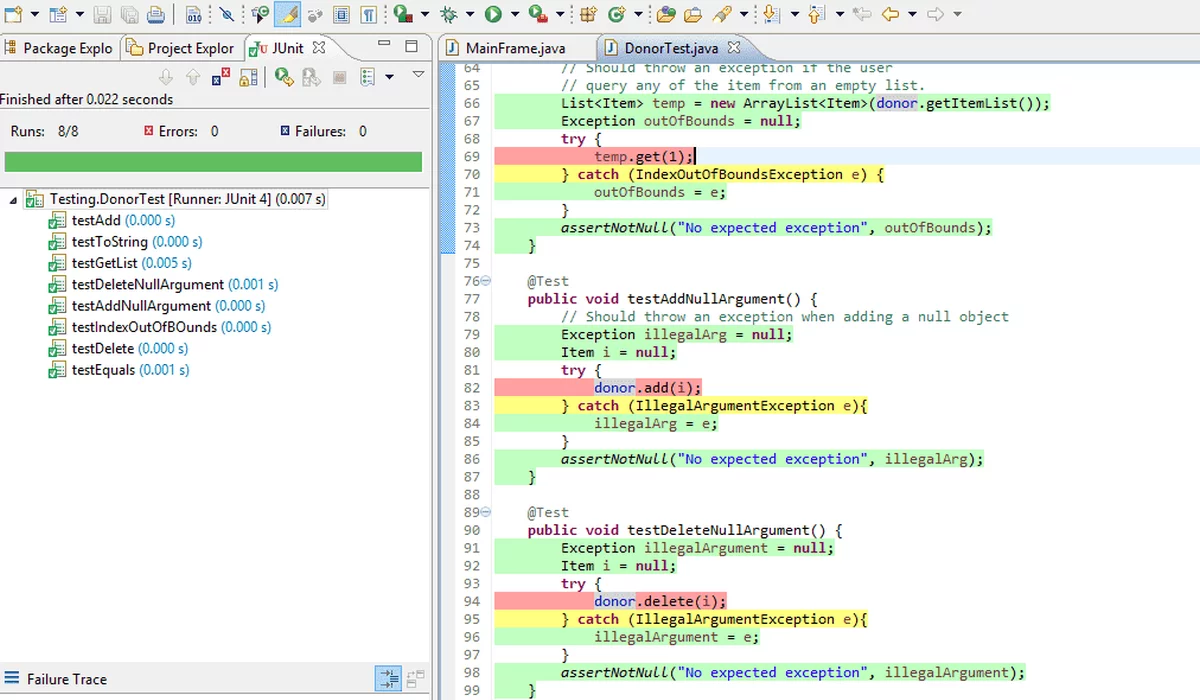Screen dimensions: 1200x700
Task: Click the Debug bug icon in toolbar
Action: (449, 14)
